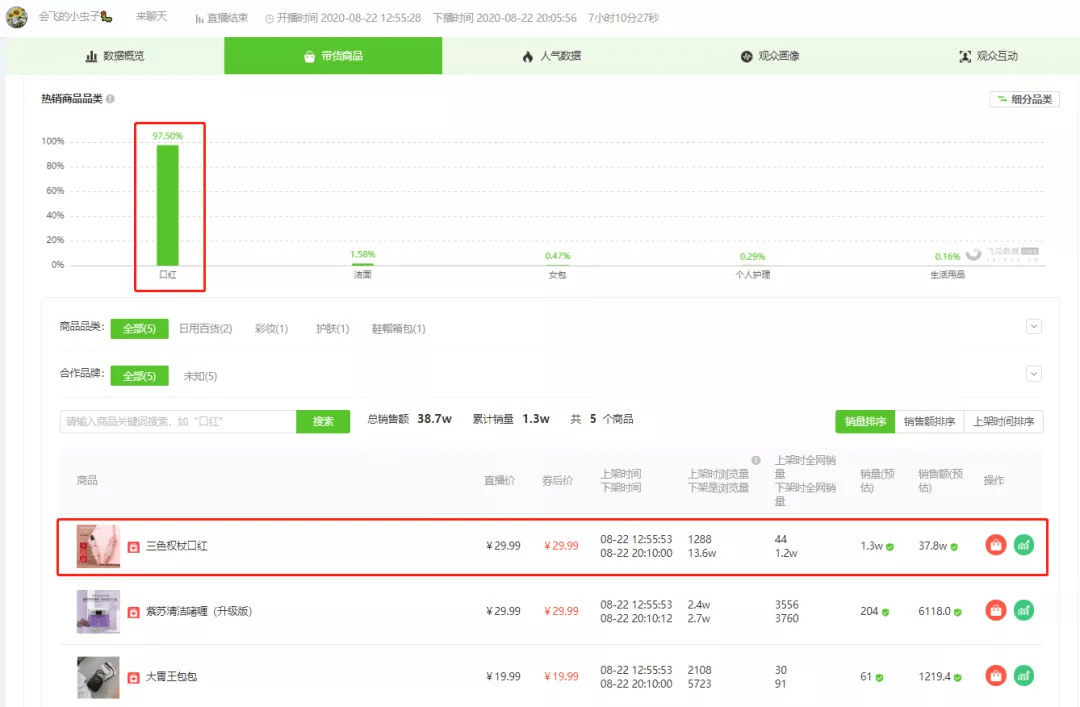Click green verified badge beside 1.3w sales
The image size is (1080, 707).
[890, 546]
